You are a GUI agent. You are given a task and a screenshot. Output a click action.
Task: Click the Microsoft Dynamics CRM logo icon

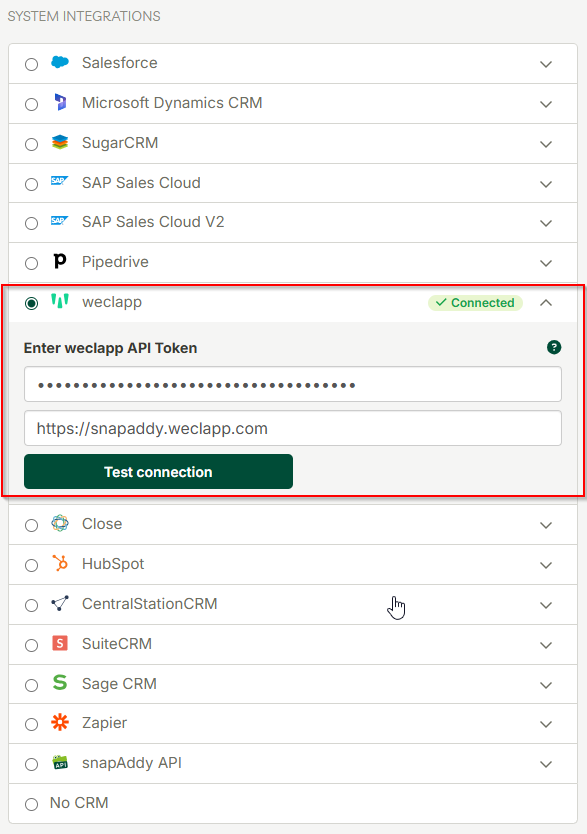click(61, 102)
